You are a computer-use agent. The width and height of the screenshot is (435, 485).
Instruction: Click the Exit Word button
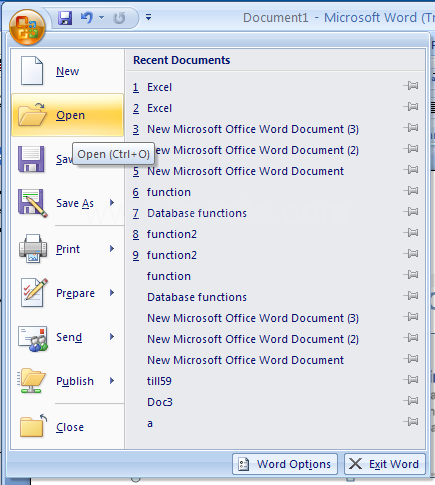pyautogui.click(x=385, y=464)
